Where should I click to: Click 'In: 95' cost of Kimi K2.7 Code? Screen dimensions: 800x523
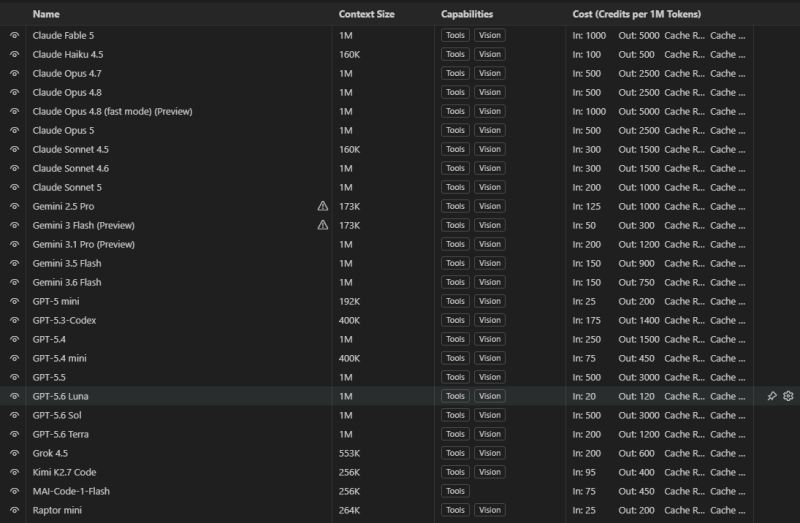point(584,472)
